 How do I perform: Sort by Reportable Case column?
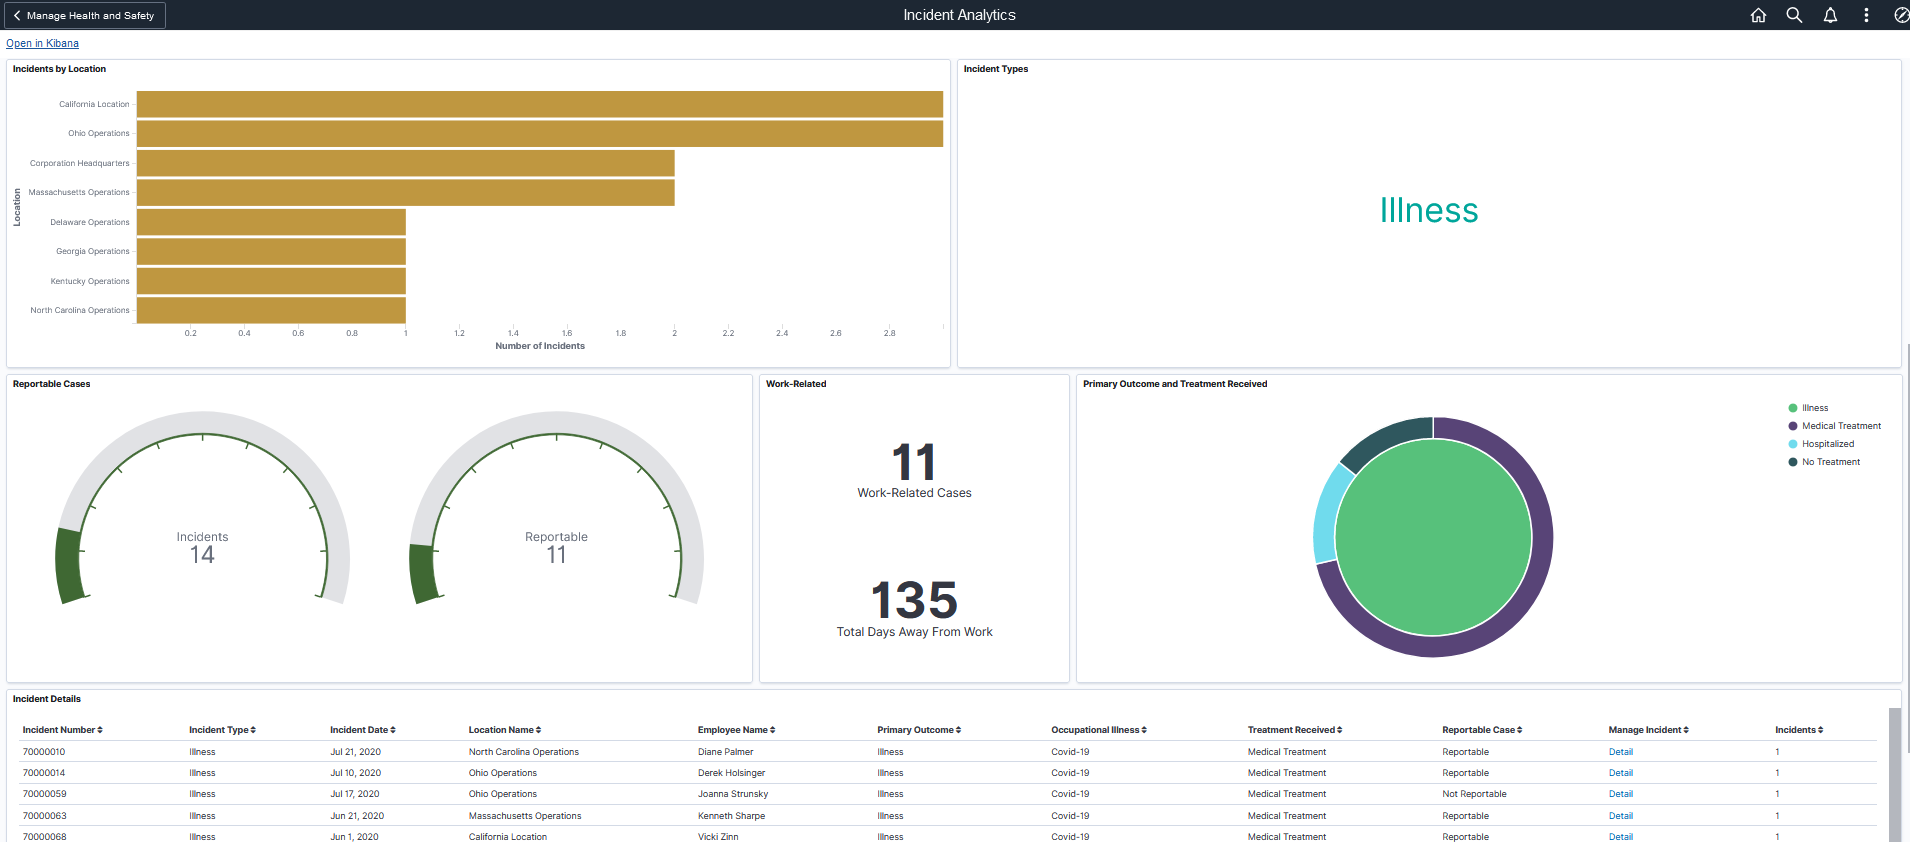coord(1481,730)
